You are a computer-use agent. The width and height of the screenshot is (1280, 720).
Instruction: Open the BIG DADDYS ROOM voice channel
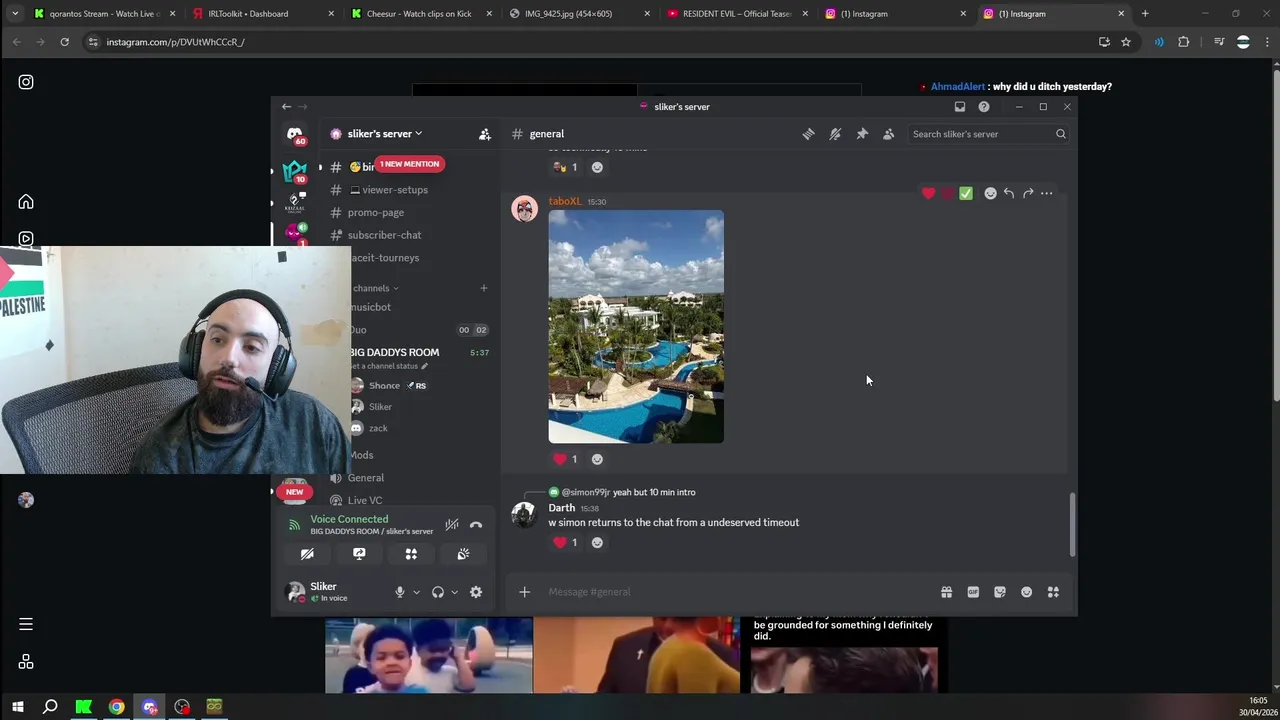(394, 352)
